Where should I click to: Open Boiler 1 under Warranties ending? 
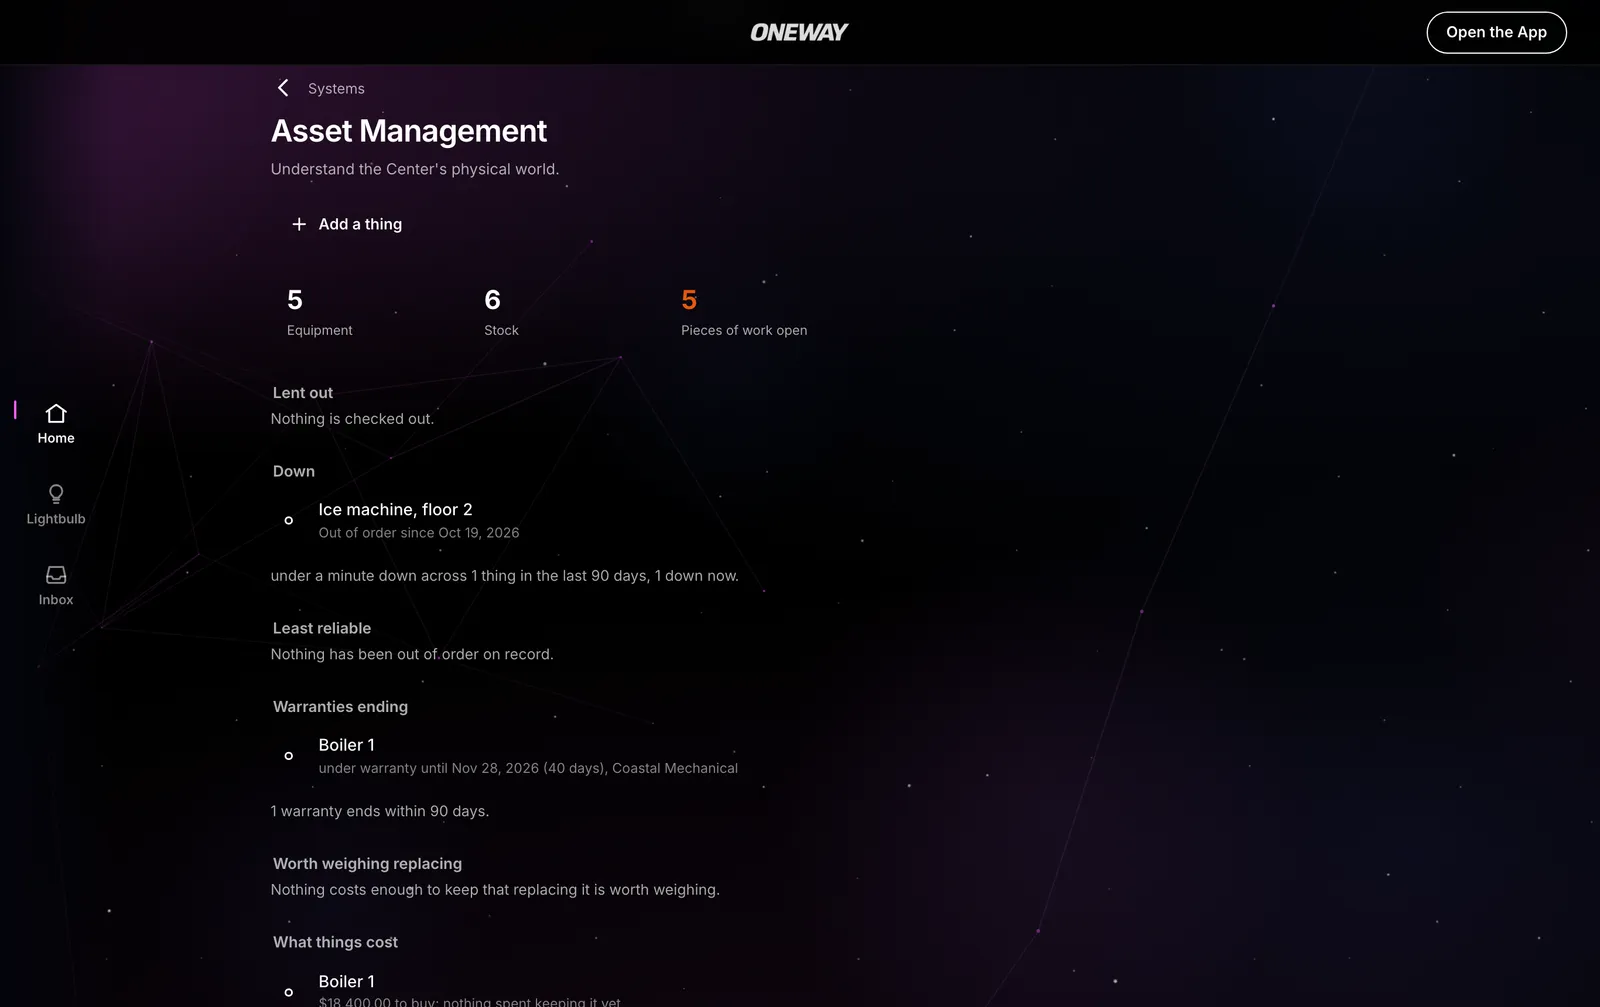346,745
